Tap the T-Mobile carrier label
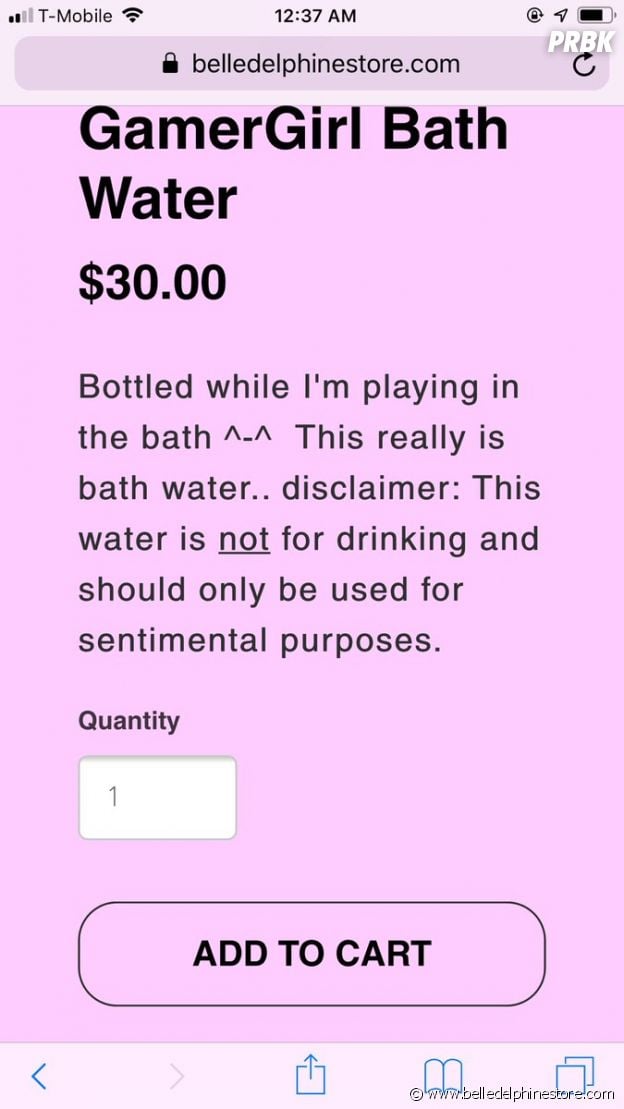 74,16
